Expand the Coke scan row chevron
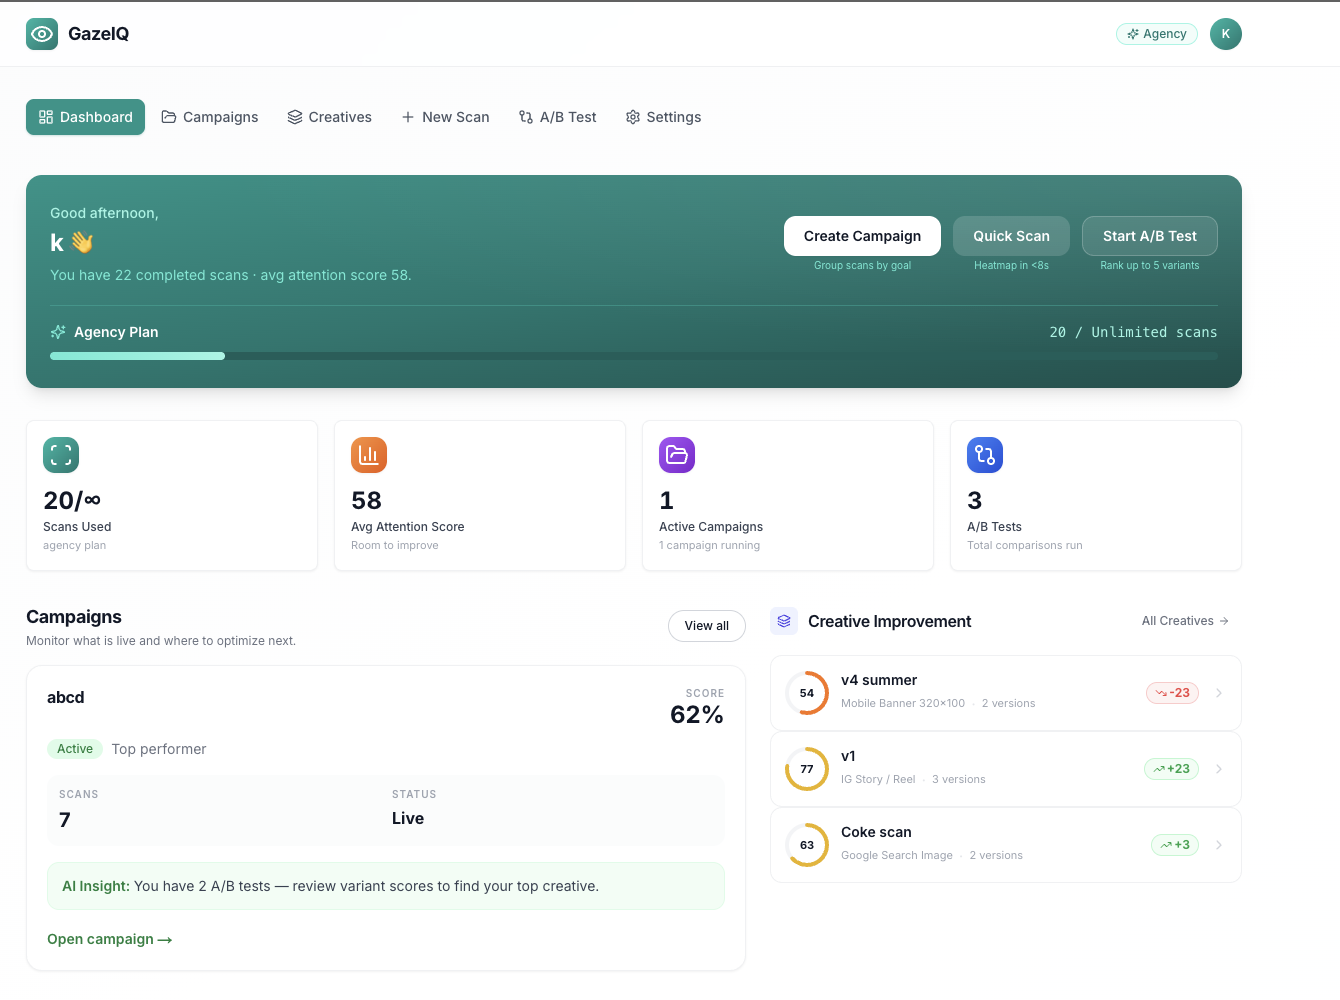Screen dimensions: 1340x1000 [x=1219, y=845]
